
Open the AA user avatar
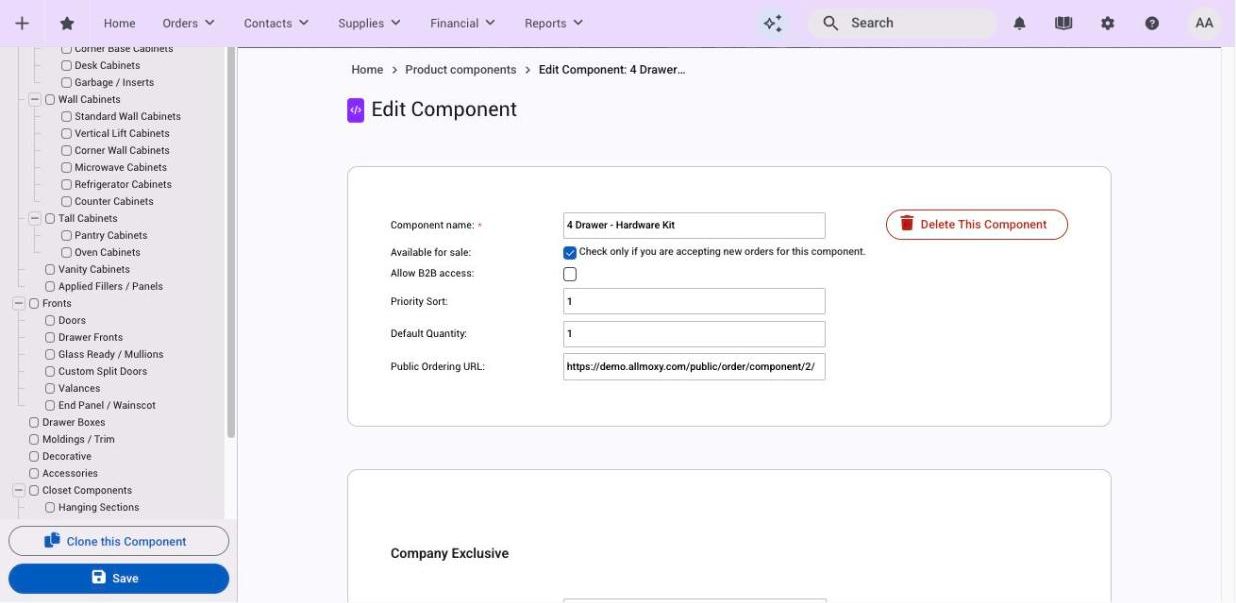(1204, 23)
